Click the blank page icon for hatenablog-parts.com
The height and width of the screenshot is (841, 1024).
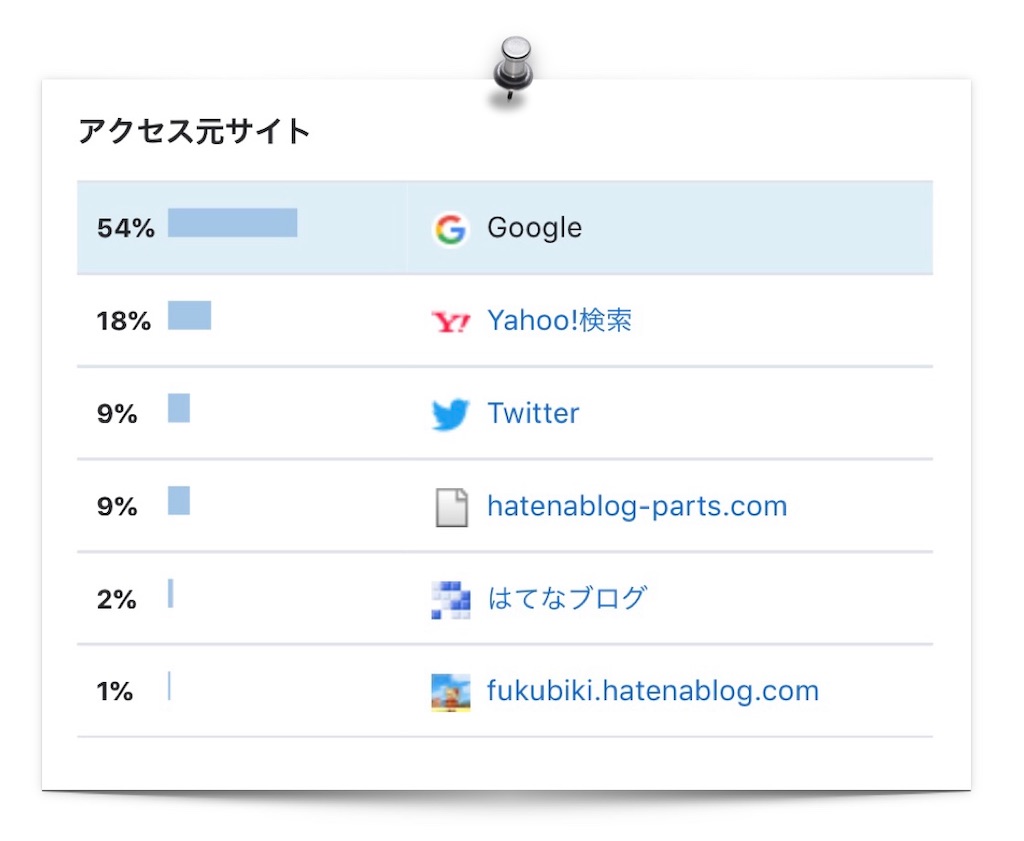click(451, 507)
